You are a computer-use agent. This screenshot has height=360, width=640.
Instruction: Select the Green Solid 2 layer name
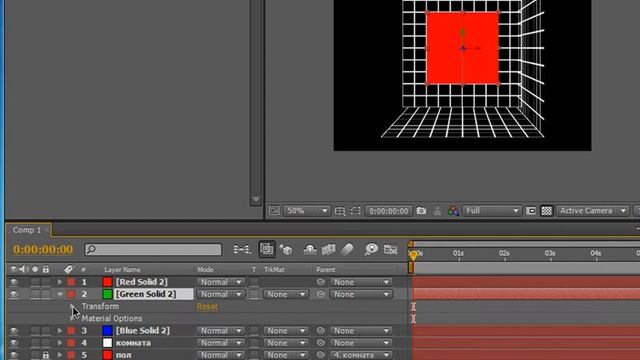(146, 294)
